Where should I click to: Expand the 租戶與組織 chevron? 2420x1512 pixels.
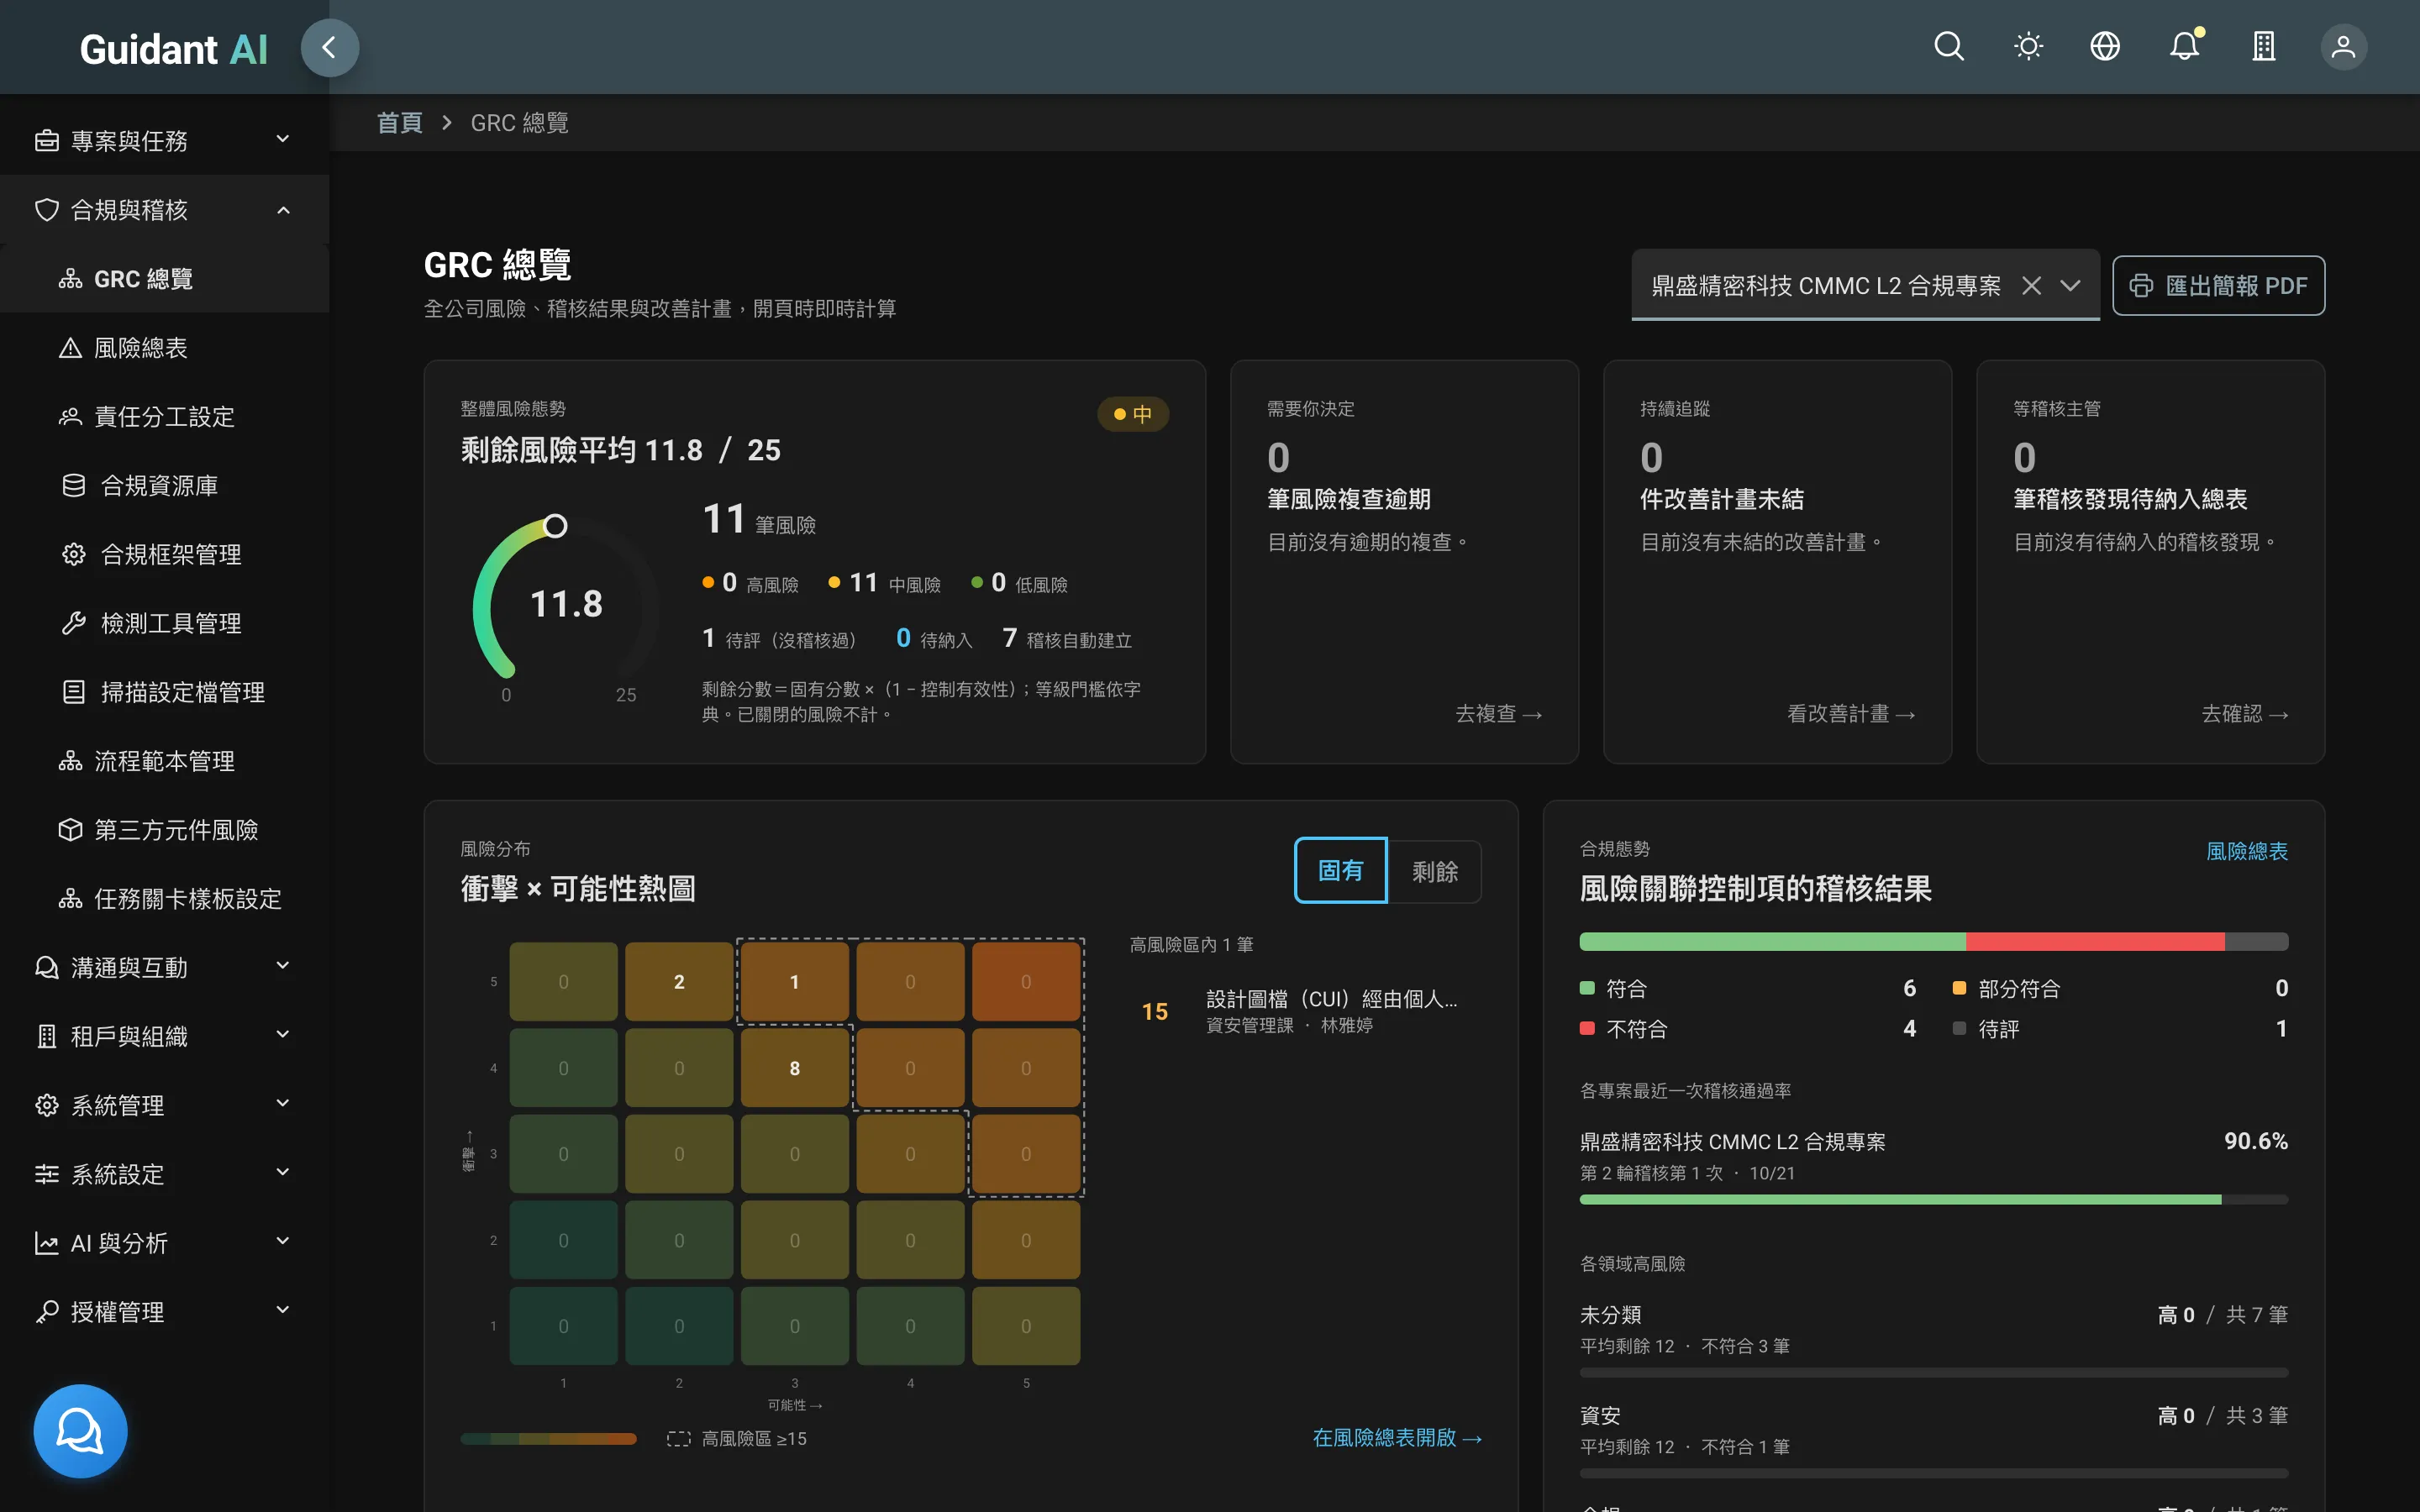pos(283,1035)
